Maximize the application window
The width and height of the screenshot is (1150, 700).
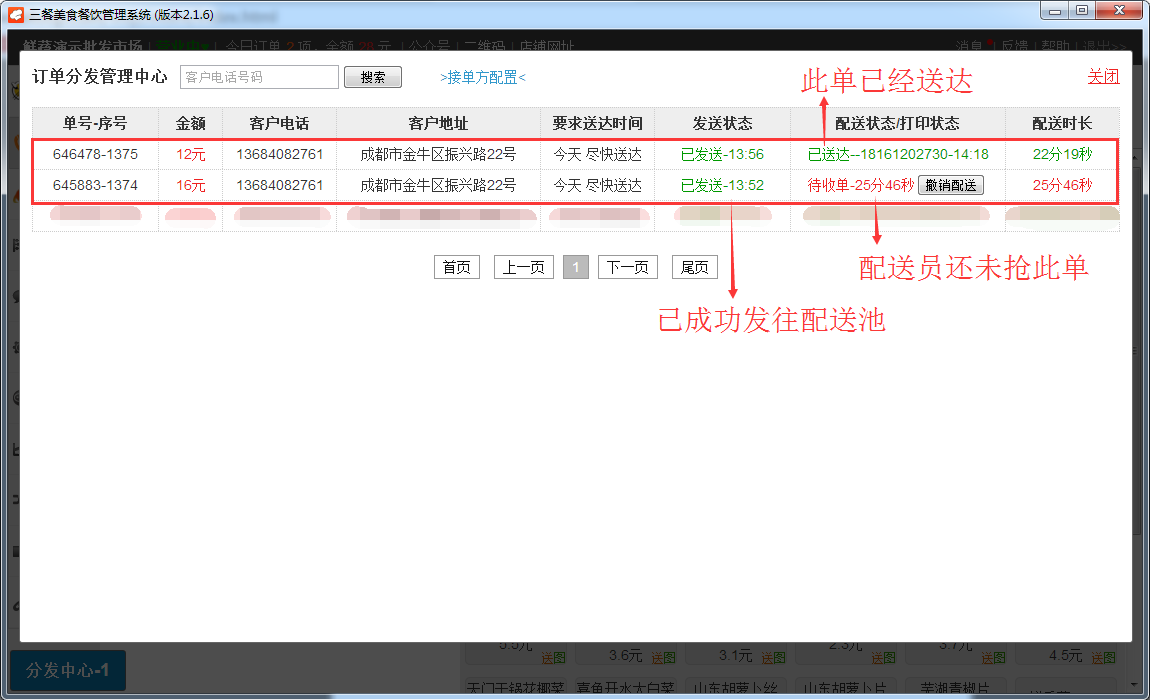1082,10
